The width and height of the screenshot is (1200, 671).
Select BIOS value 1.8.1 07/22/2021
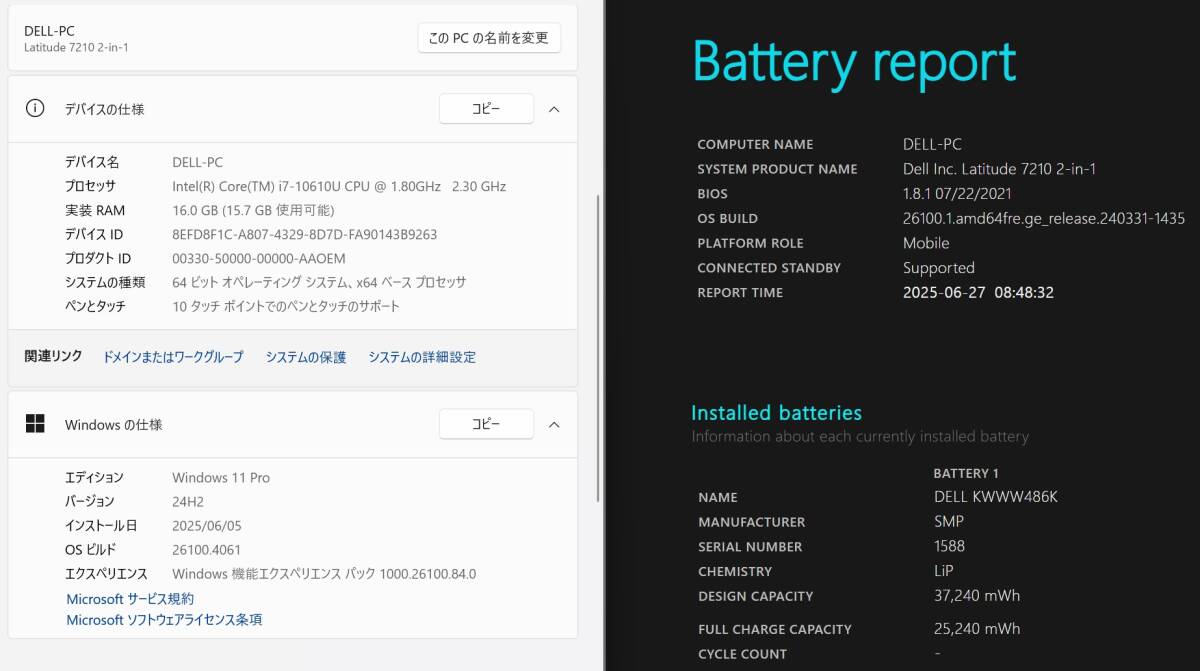957,194
